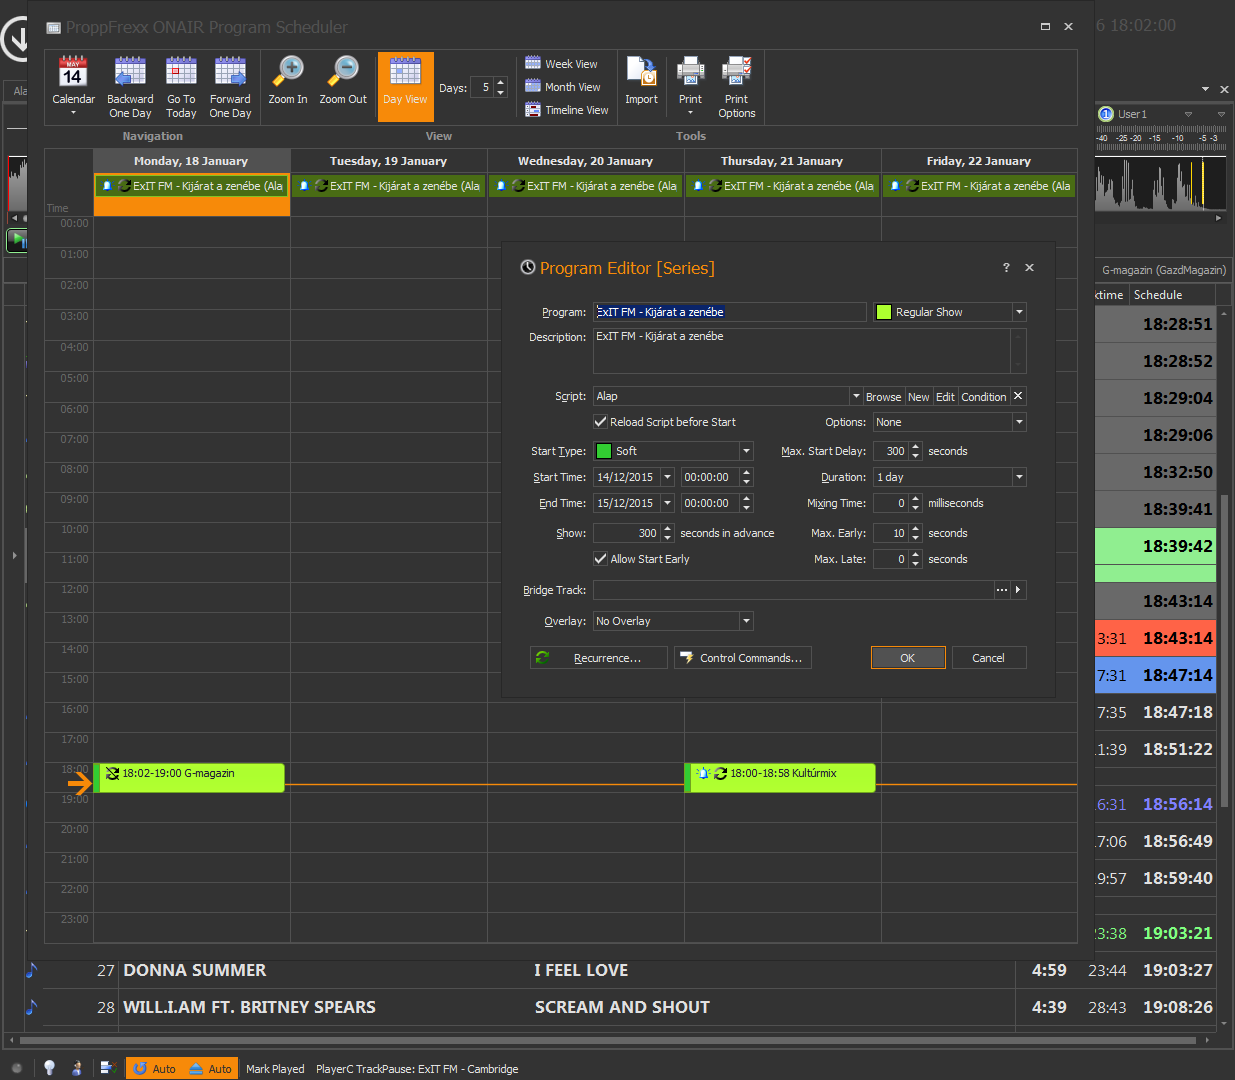The width and height of the screenshot is (1235, 1080).
Task: Click Edit next to Script
Action: [x=945, y=397]
